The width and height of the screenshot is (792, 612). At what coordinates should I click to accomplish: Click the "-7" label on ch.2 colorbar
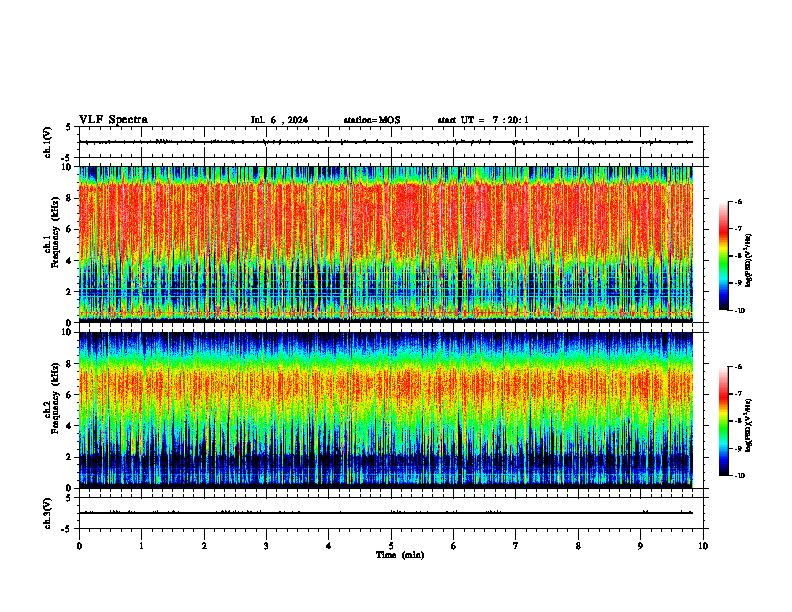point(738,394)
